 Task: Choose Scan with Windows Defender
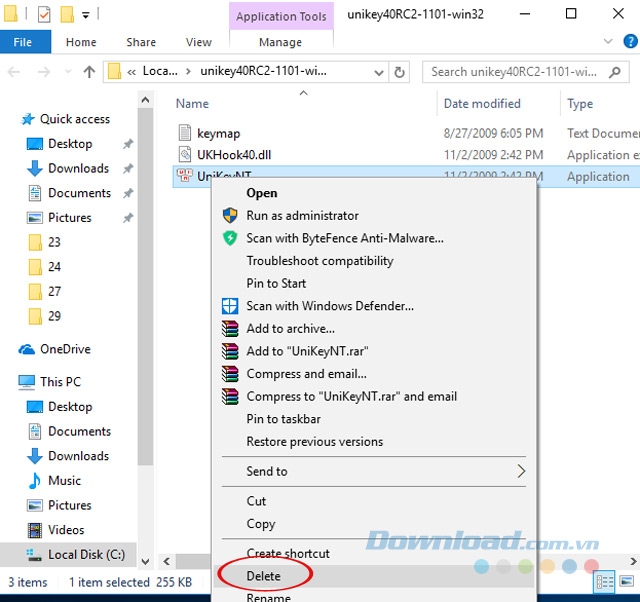330,306
